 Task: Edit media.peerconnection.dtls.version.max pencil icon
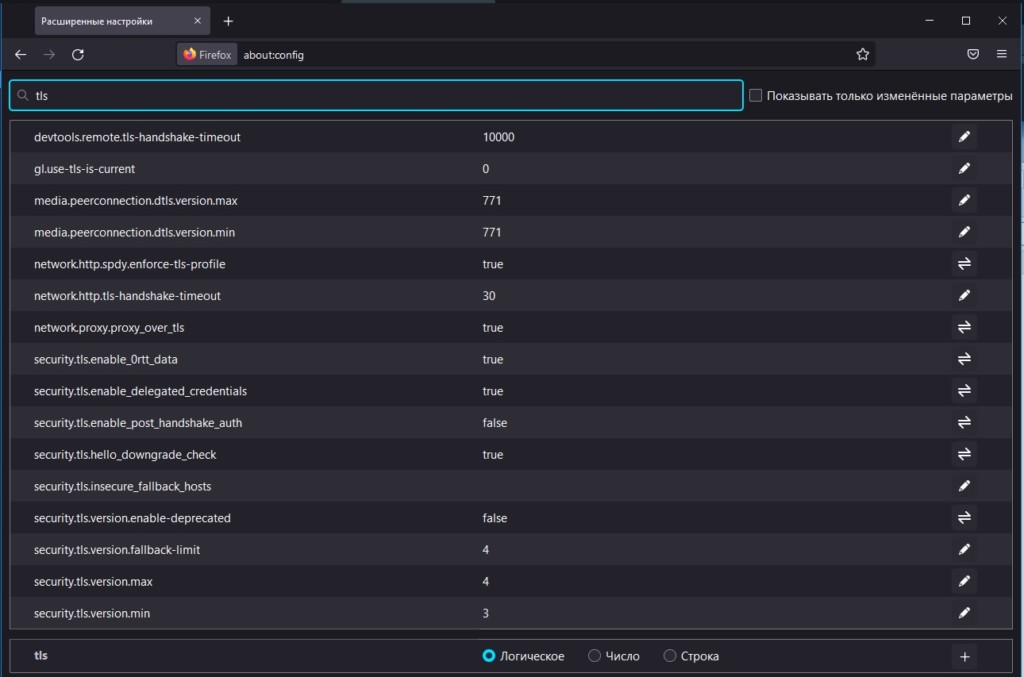click(x=964, y=200)
